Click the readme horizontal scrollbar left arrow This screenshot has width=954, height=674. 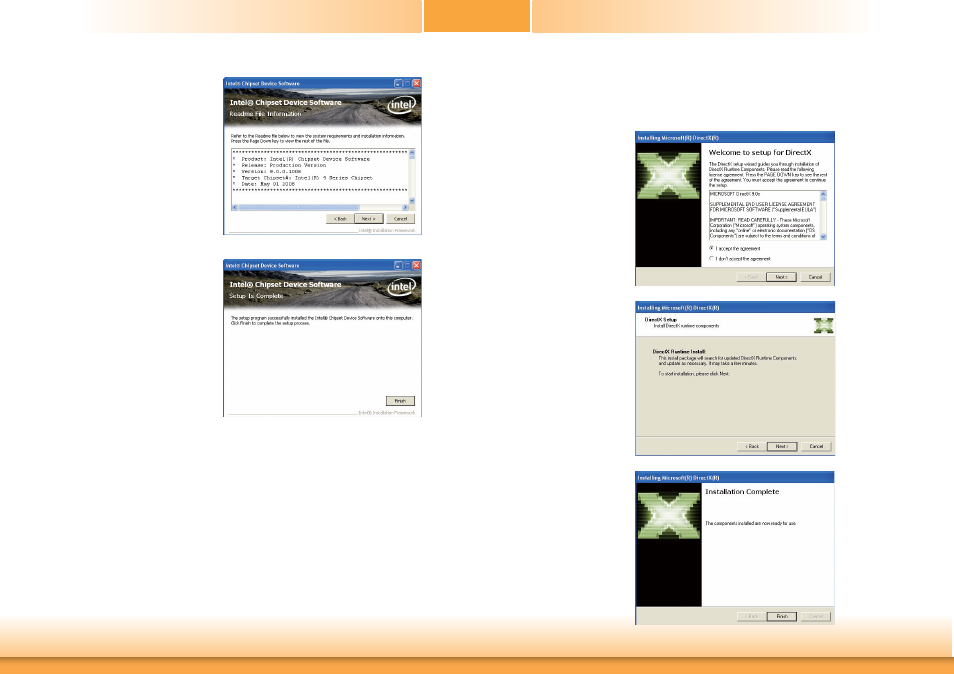(235, 207)
